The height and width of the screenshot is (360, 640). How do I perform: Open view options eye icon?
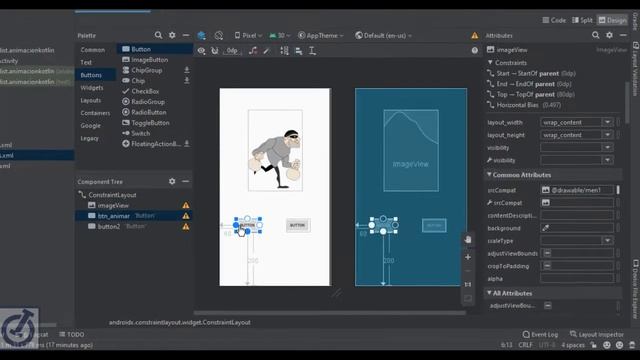point(201,51)
